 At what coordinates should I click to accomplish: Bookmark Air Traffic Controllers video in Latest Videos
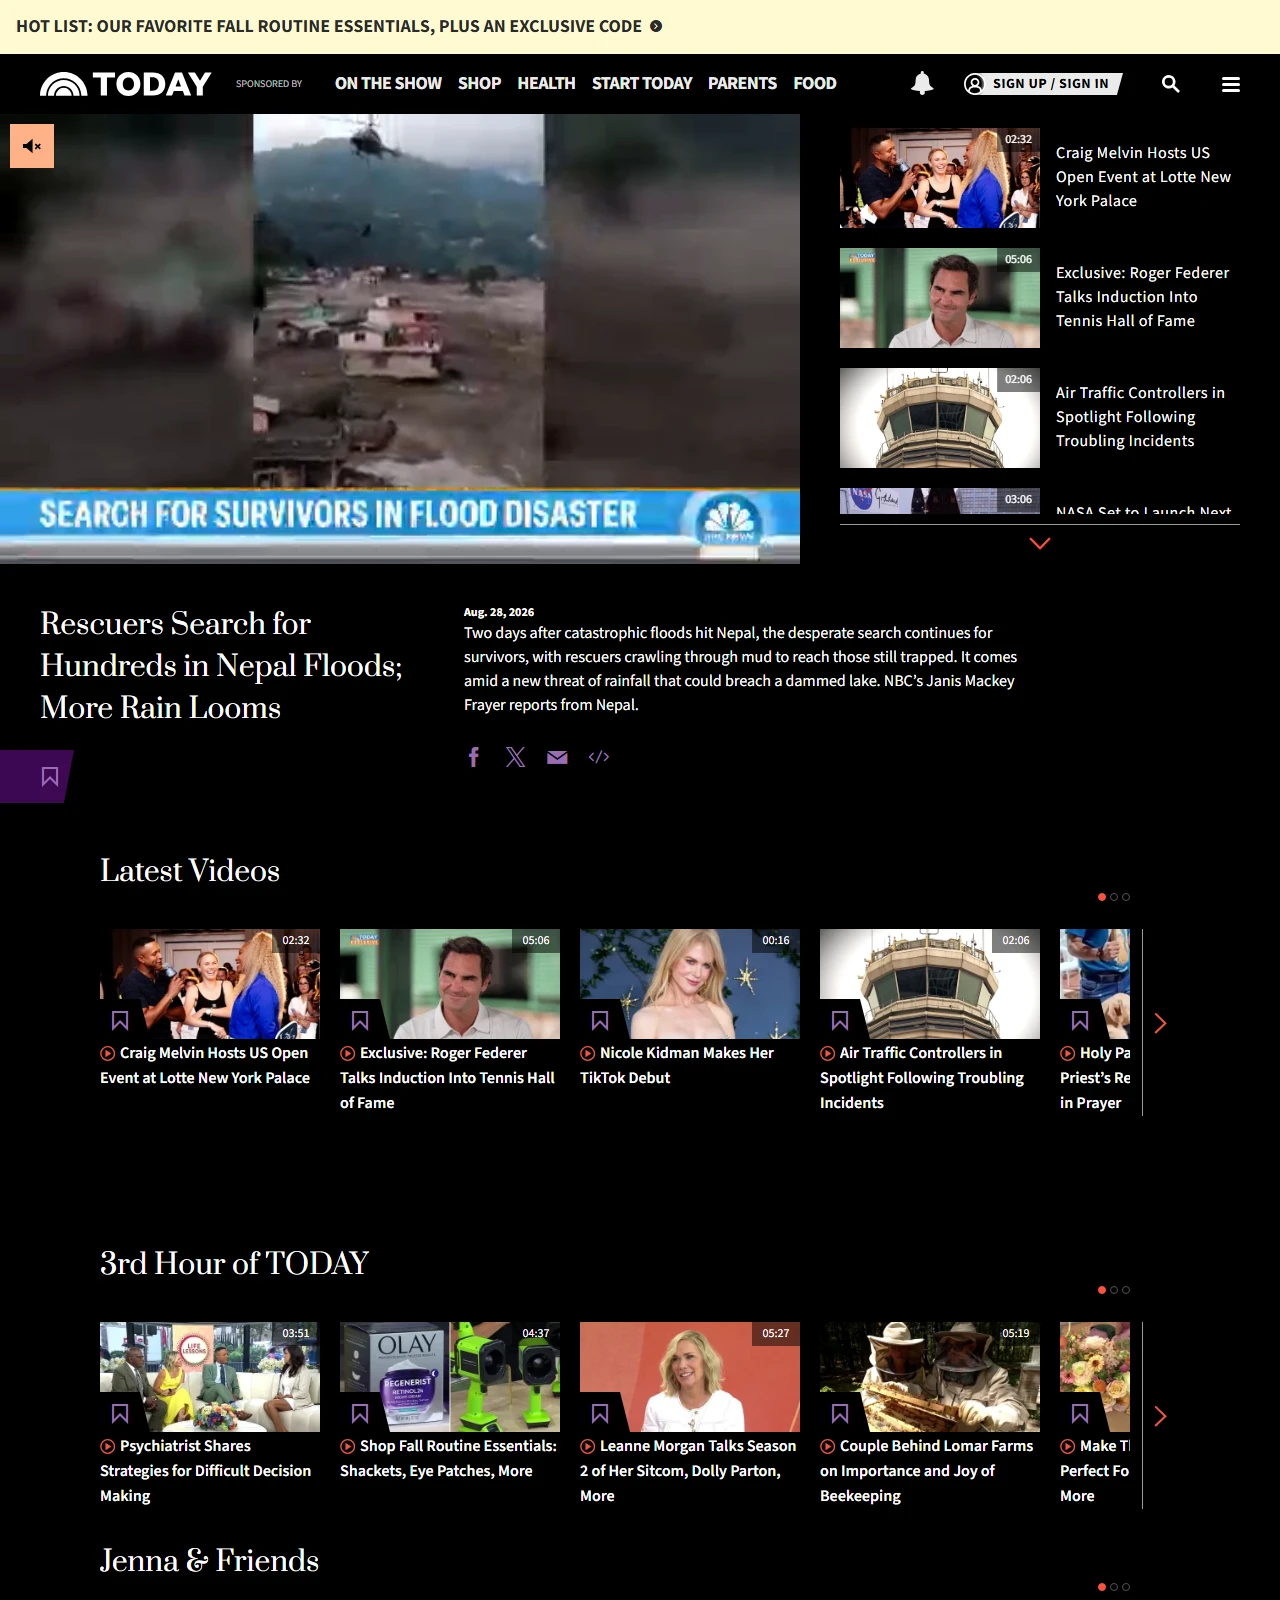[840, 1021]
